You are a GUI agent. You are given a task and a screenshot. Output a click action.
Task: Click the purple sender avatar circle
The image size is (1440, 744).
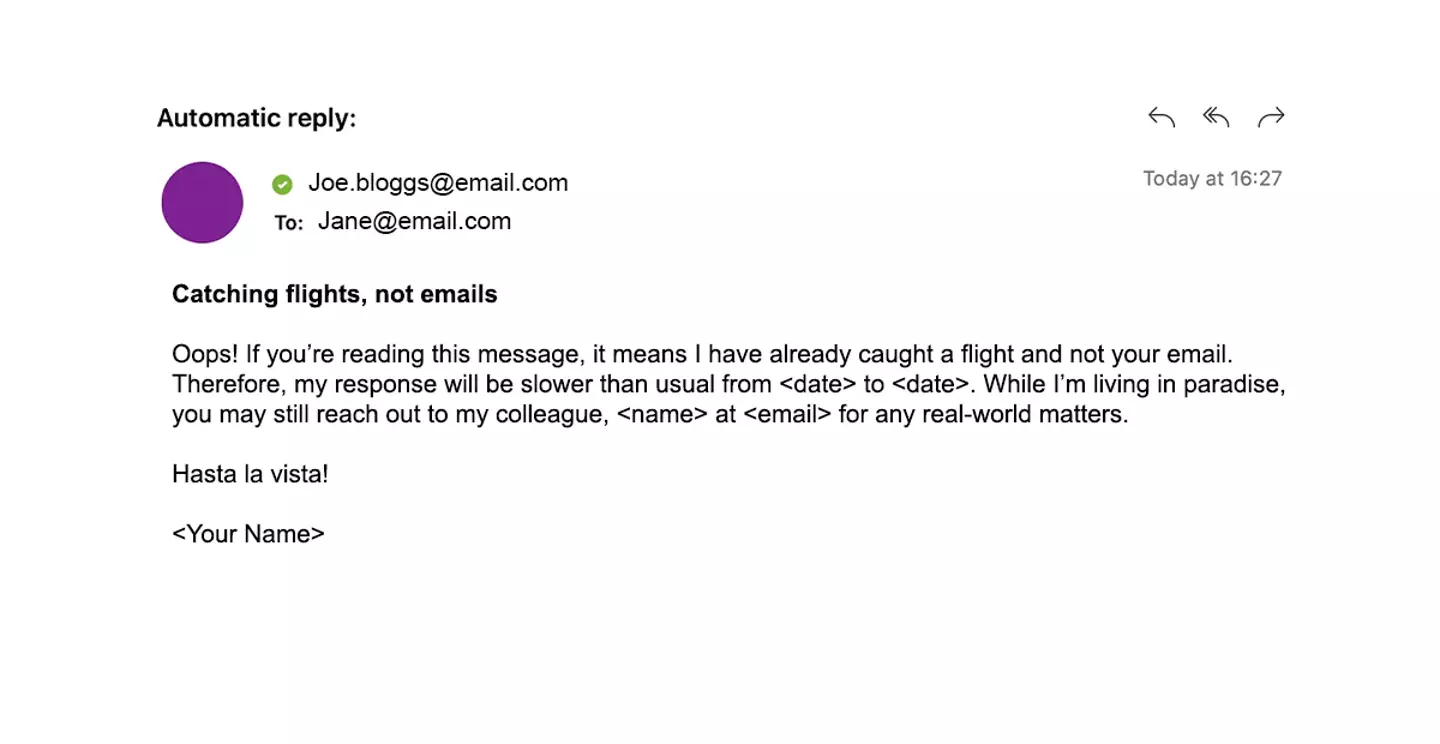pos(202,202)
